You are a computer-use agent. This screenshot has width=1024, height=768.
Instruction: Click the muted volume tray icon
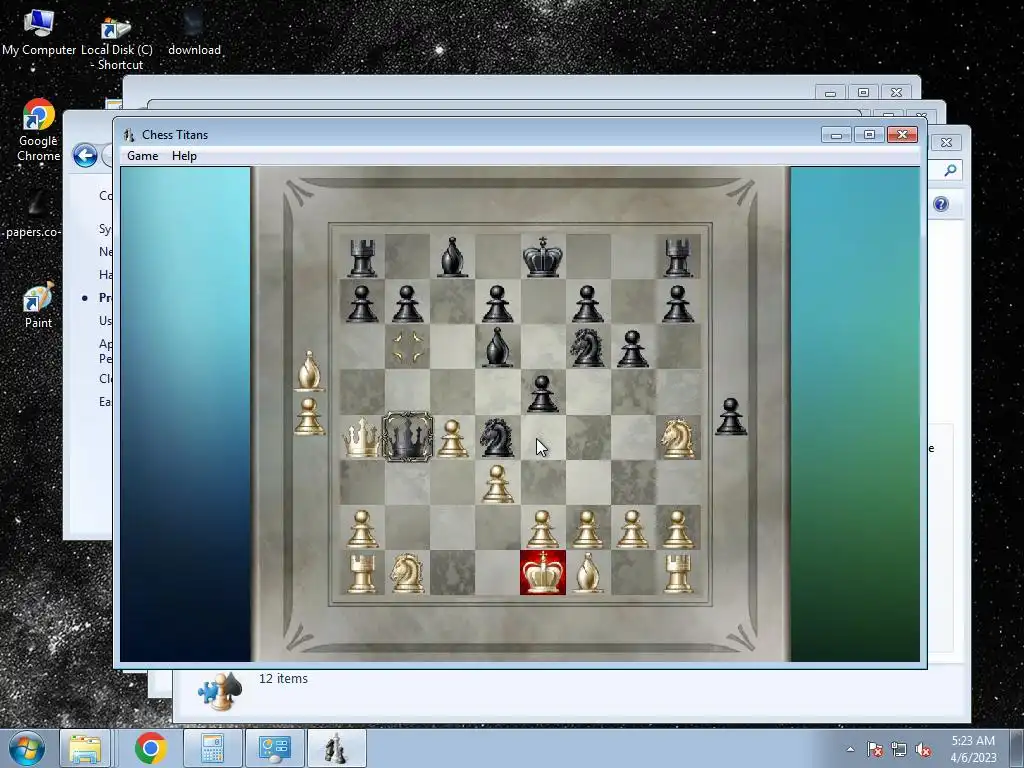[x=923, y=749]
